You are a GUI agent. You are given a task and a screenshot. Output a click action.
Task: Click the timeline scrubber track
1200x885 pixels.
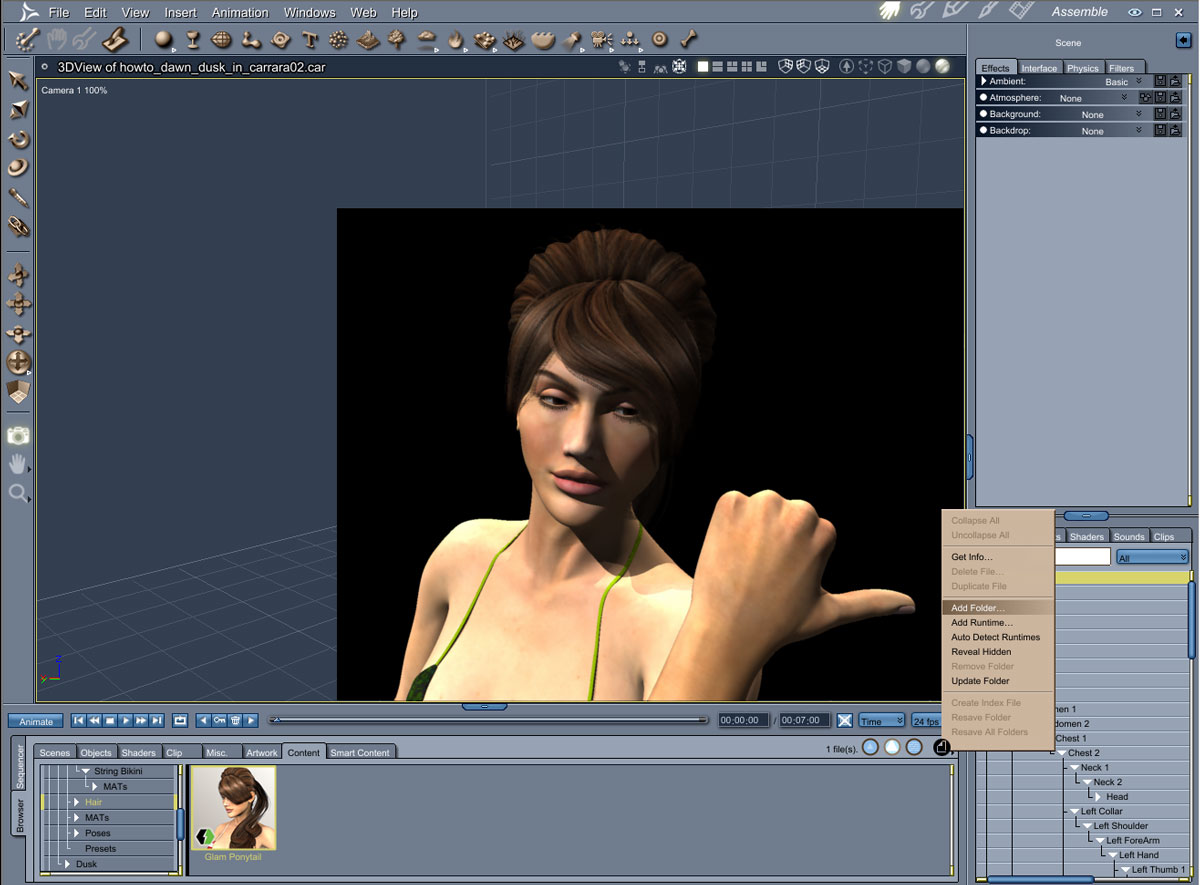coord(490,720)
